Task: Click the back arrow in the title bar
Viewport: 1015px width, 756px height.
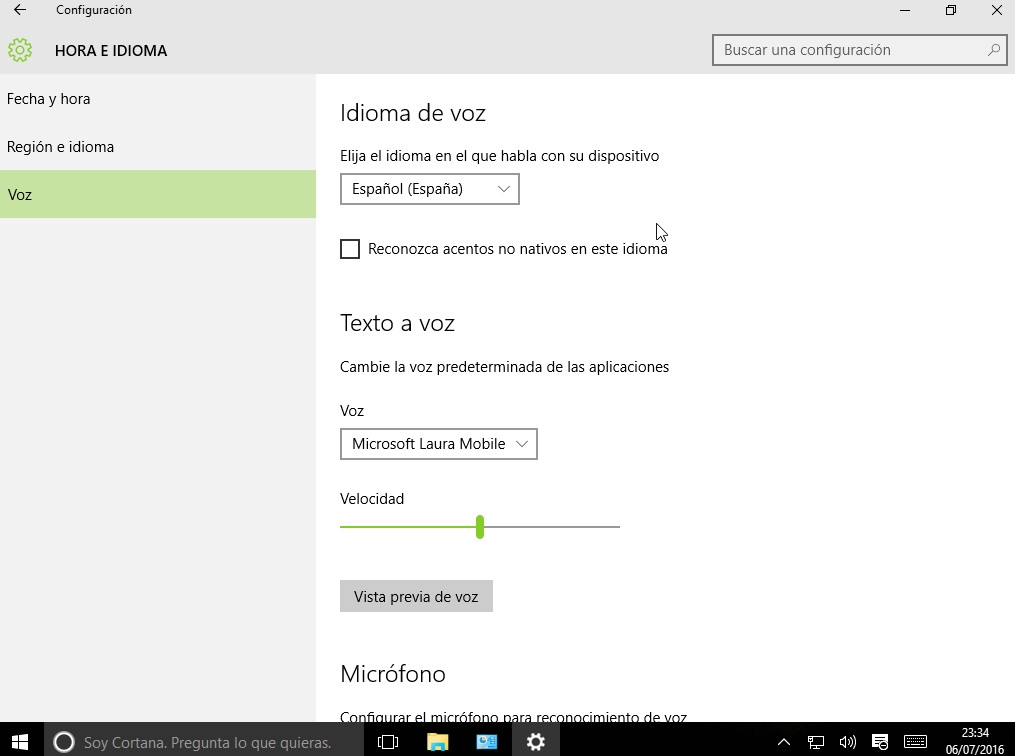Action: 20,10
